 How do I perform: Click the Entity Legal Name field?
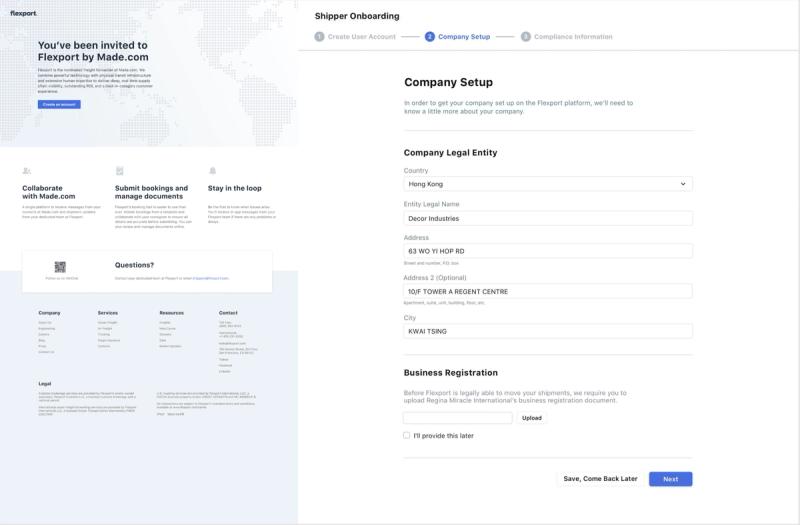[548, 218]
